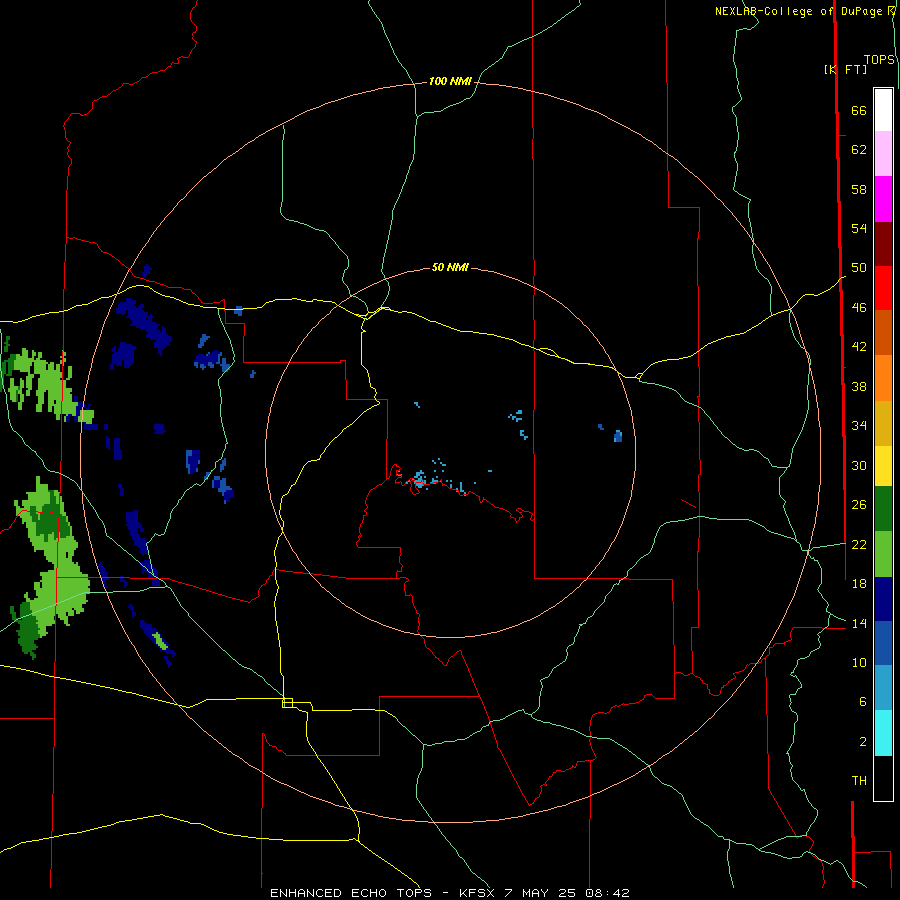Select the bright red legend swatch
Screen dimensions: 900x900
pos(883,288)
